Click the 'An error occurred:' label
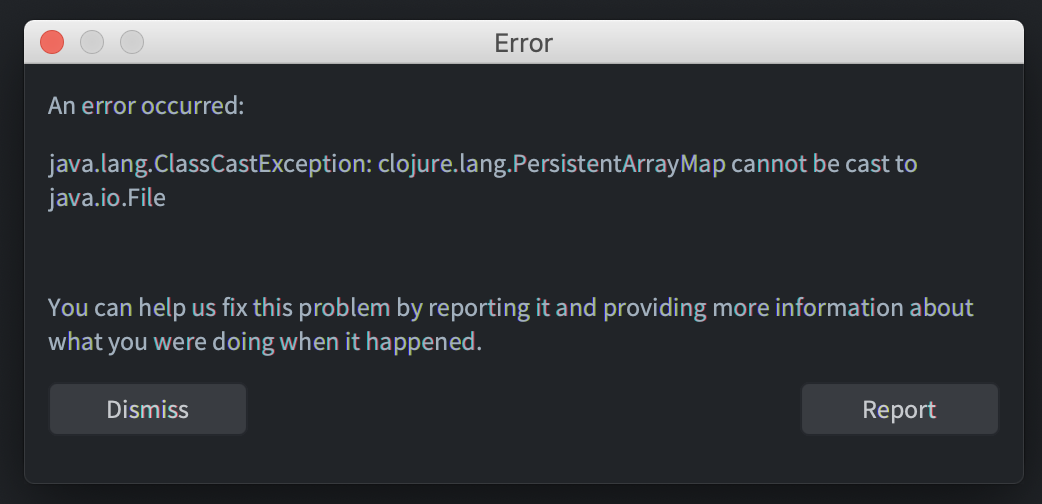The width and height of the screenshot is (1042, 504). pyautogui.click(x=146, y=106)
